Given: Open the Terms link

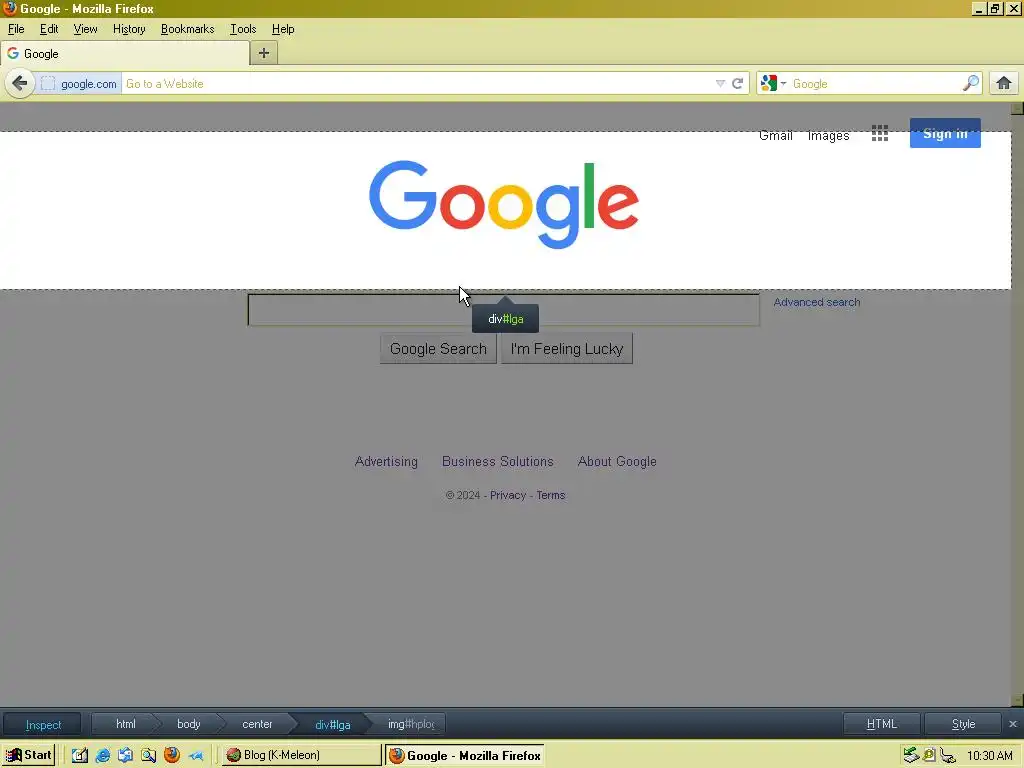Looking at the screenshot, I should [x=551, y=495].
